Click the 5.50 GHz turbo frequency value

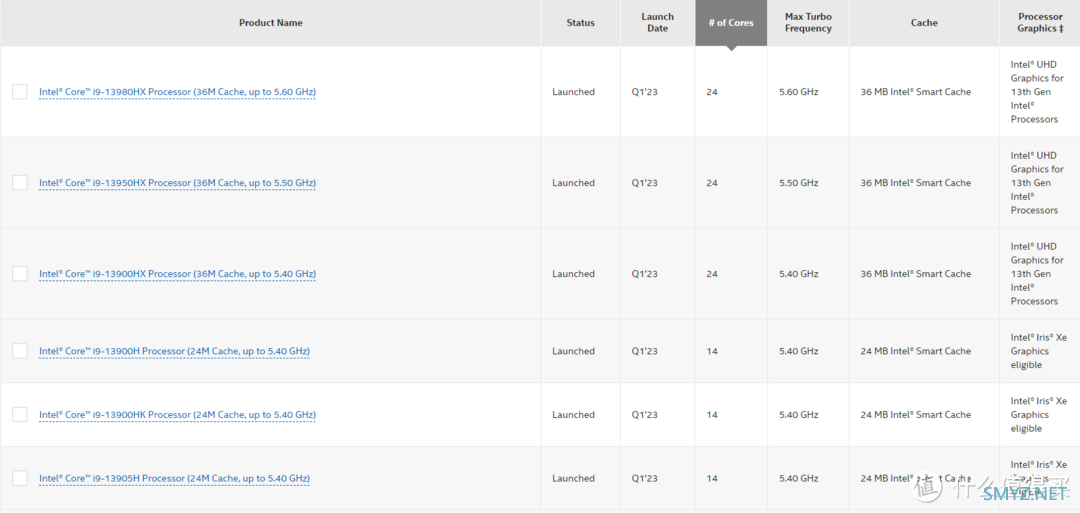tap(798, 182)
